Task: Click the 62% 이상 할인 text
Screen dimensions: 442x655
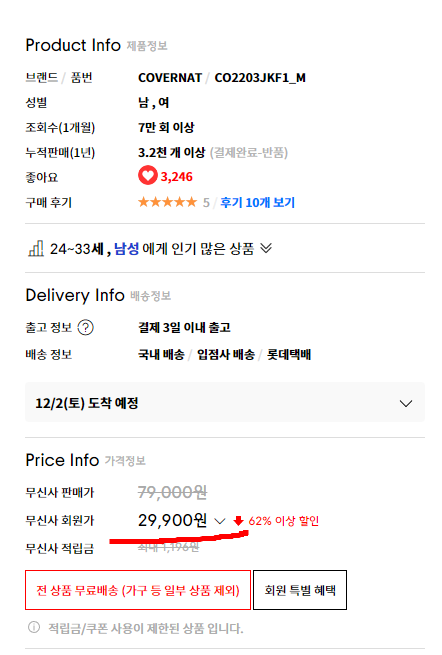Action: click(x=284, y=521)
